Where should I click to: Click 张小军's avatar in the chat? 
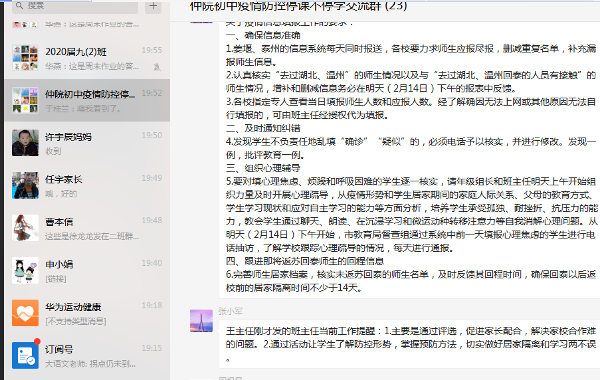201,321
